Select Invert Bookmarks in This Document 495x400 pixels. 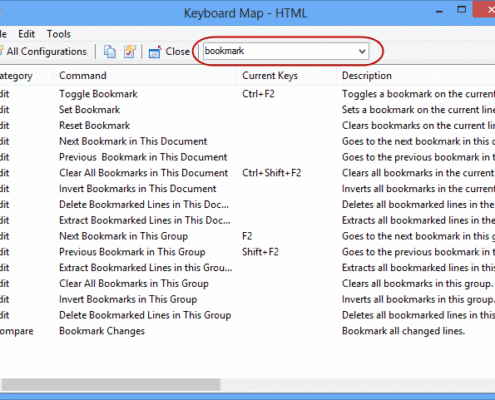138,189
